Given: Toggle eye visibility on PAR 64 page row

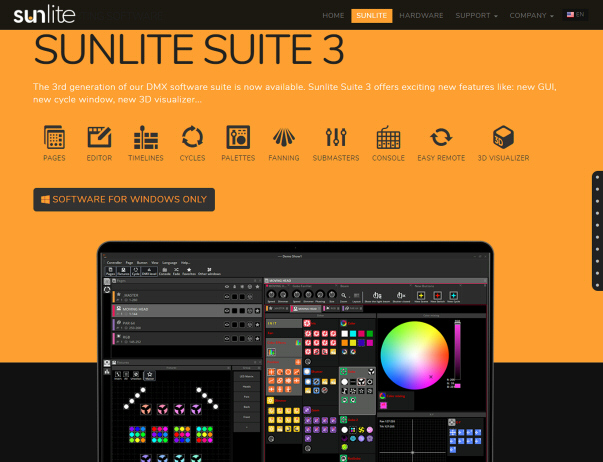Looking at the screenshot, I should (x=227, y=325).
